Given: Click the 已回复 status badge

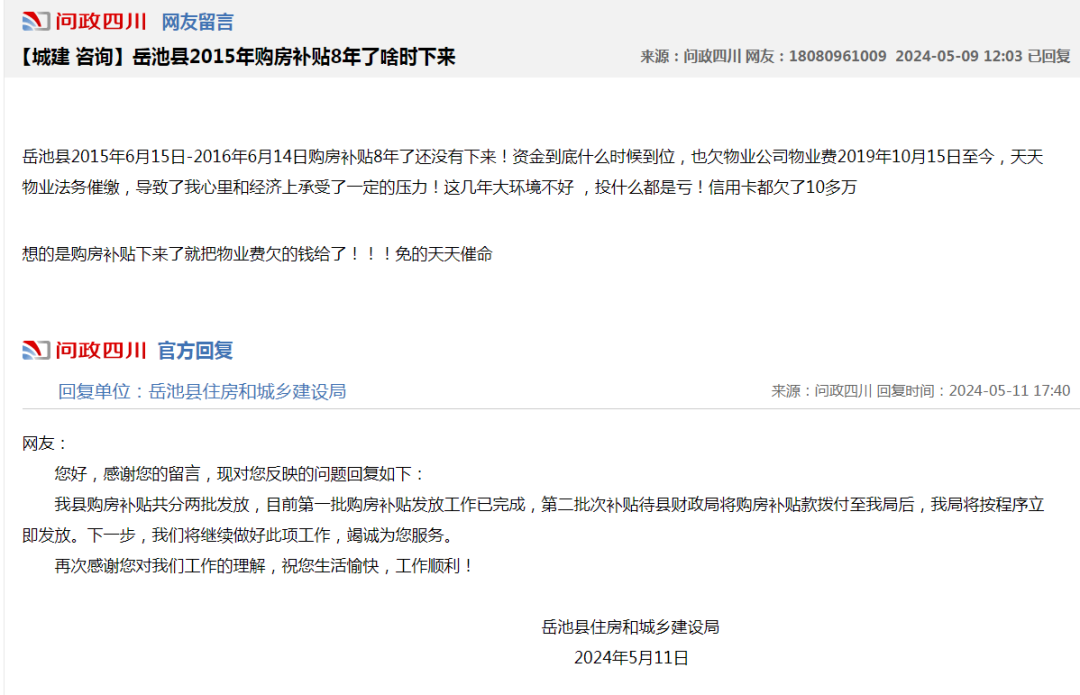Looking at the screenshot, I should [x=1049, y=58].
